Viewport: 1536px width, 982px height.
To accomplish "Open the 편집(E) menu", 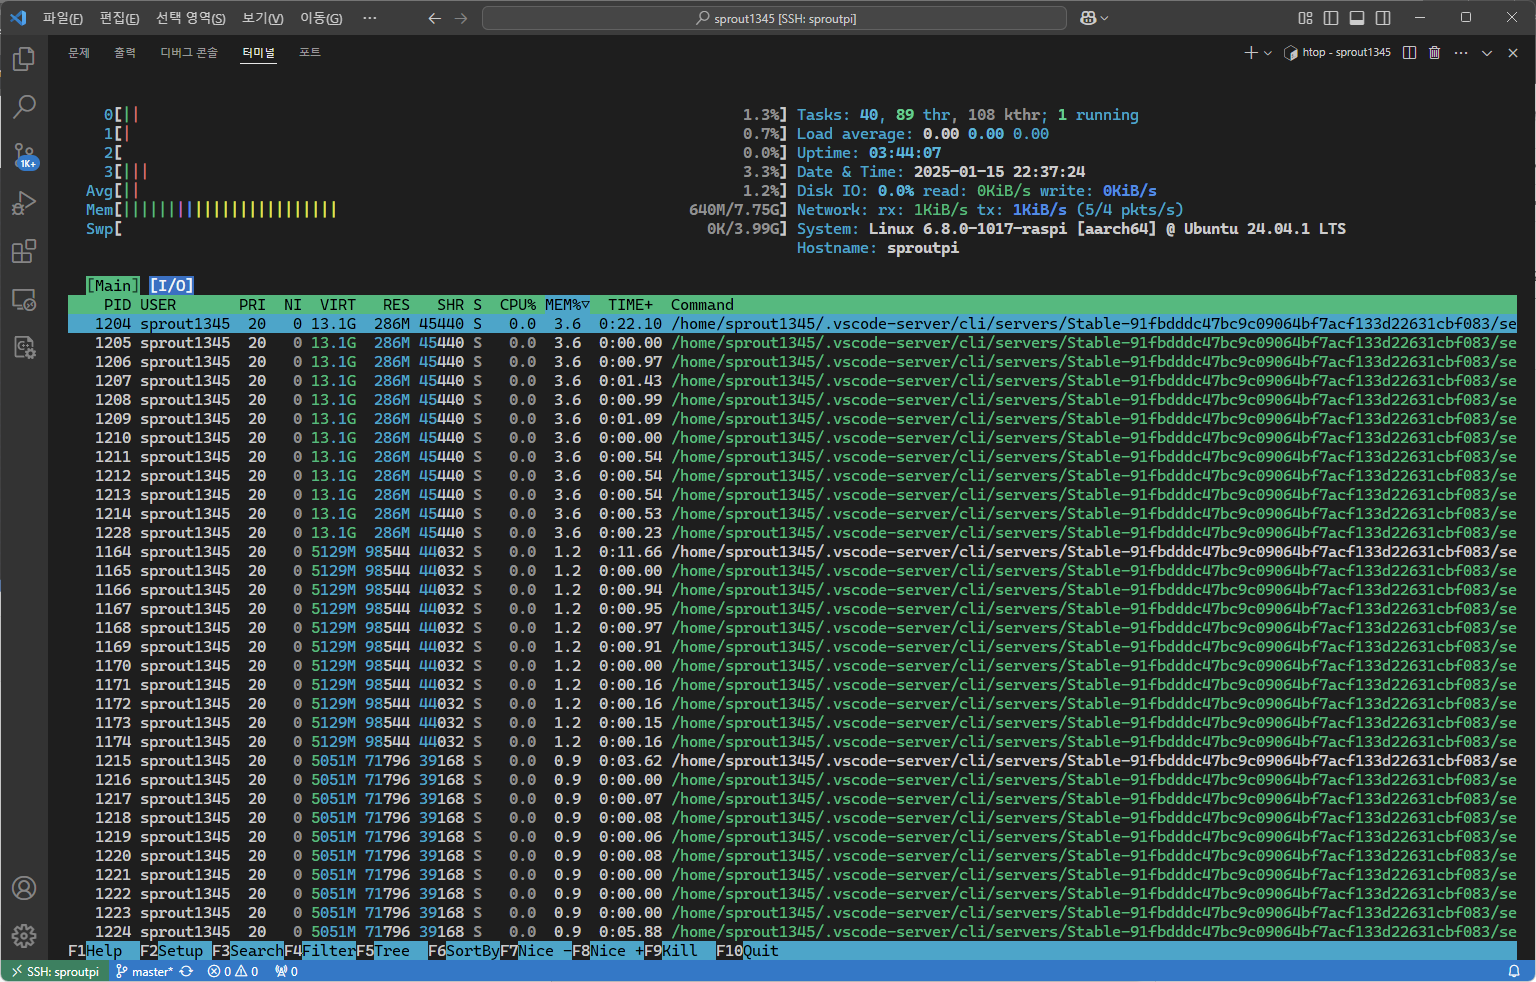I will coord(119,18).
